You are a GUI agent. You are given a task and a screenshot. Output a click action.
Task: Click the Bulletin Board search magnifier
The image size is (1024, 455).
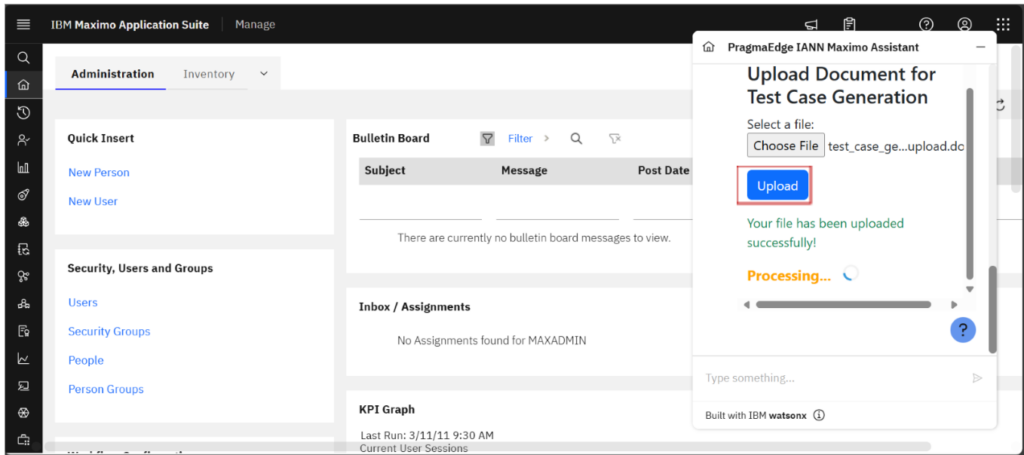click(x=576, y=138)
